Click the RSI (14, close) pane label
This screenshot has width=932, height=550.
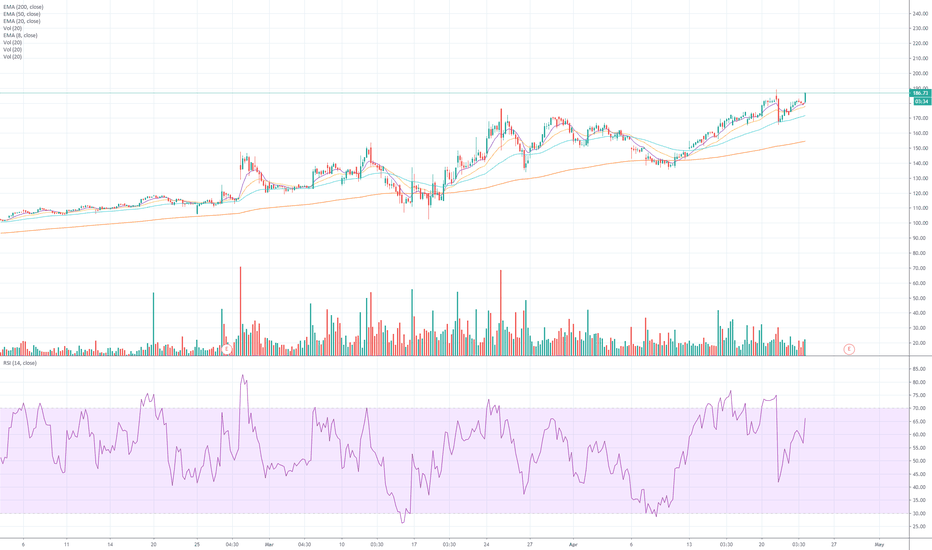click(20, 363)
